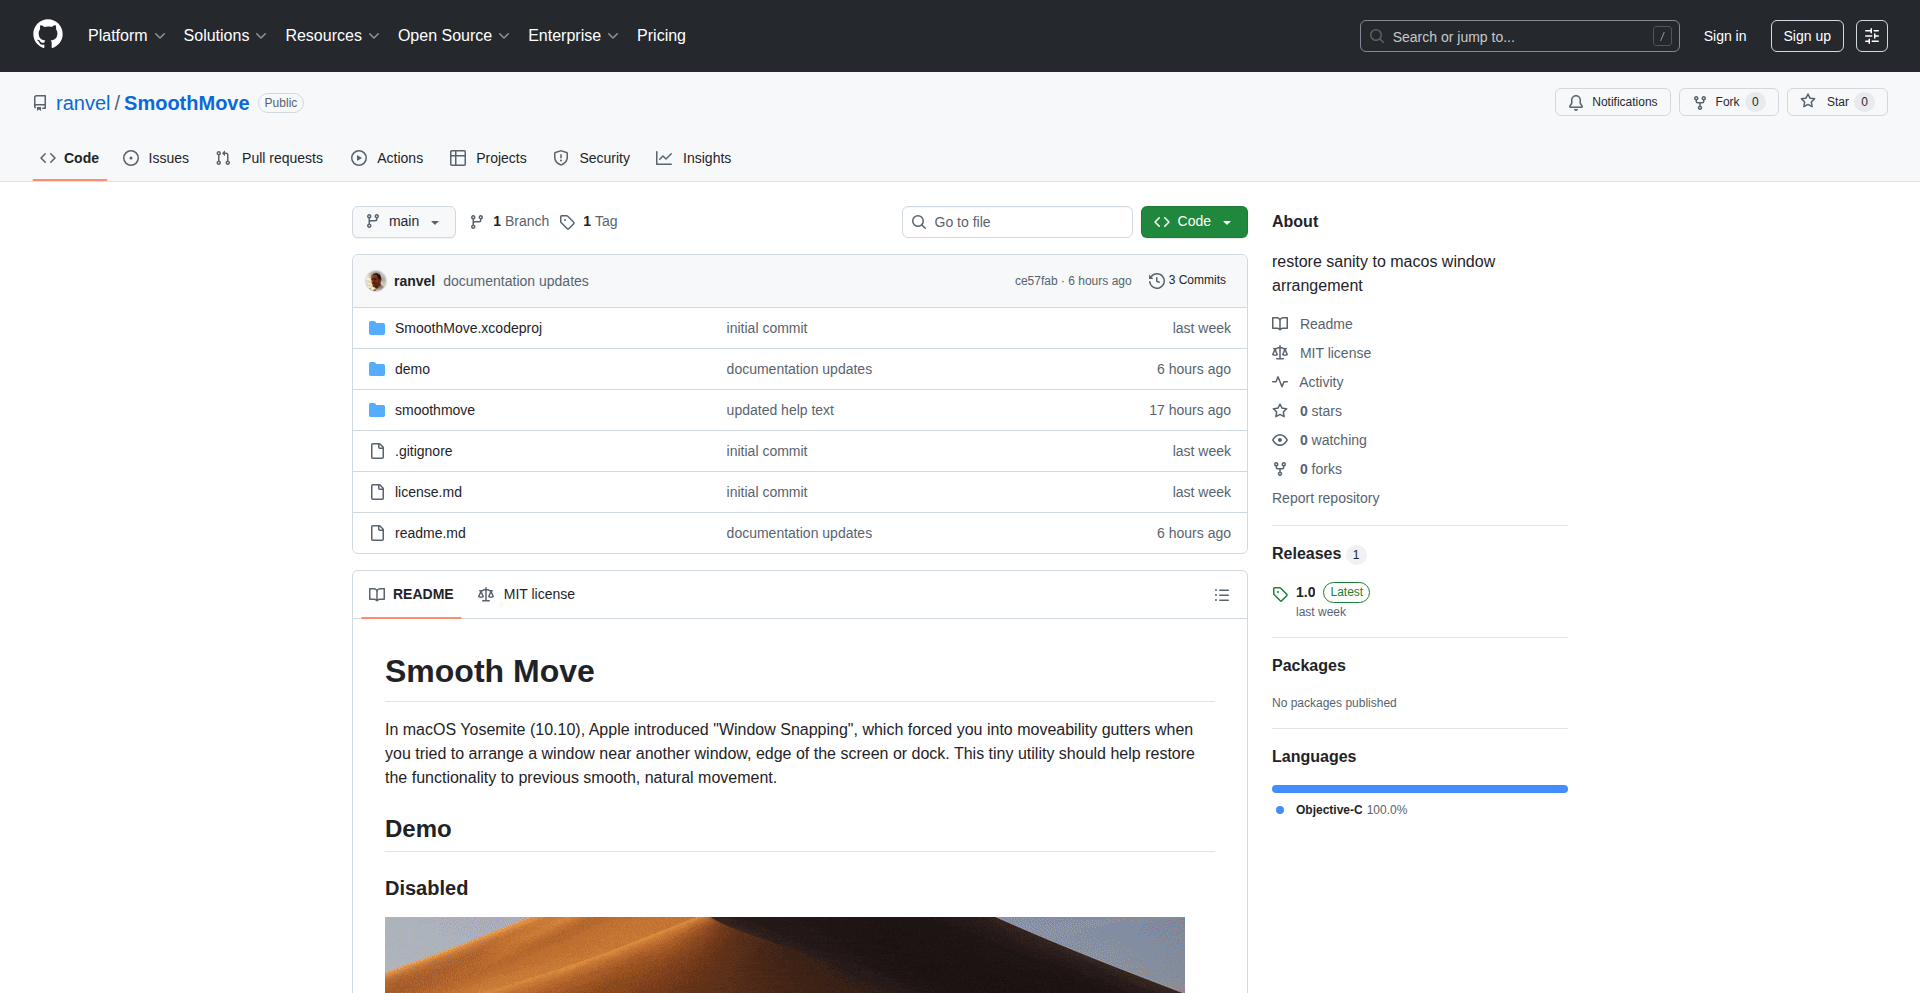Click the Go to file field
1920x993 pixels.
click(x=1017, y=222)
